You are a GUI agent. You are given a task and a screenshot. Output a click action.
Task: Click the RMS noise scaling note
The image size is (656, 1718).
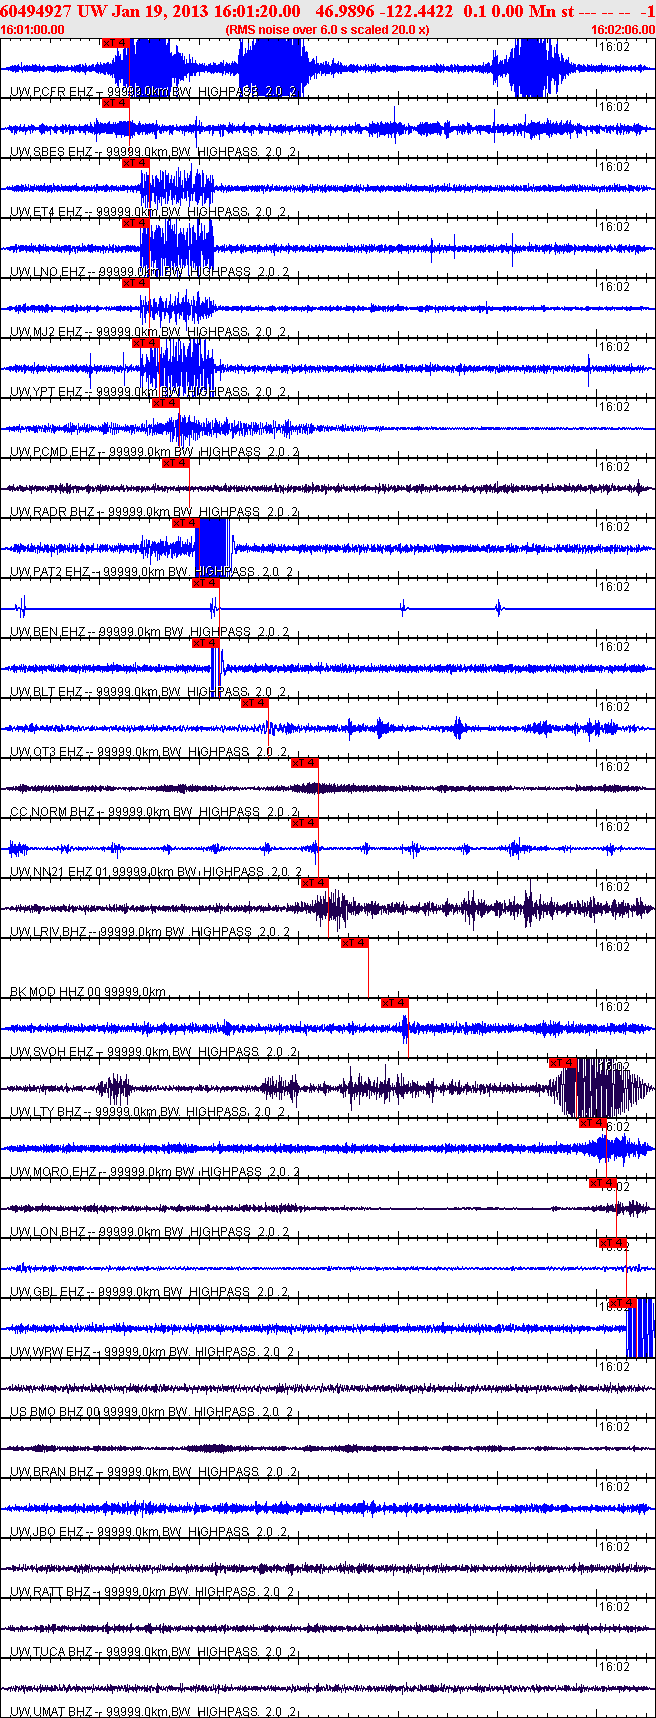328,29
